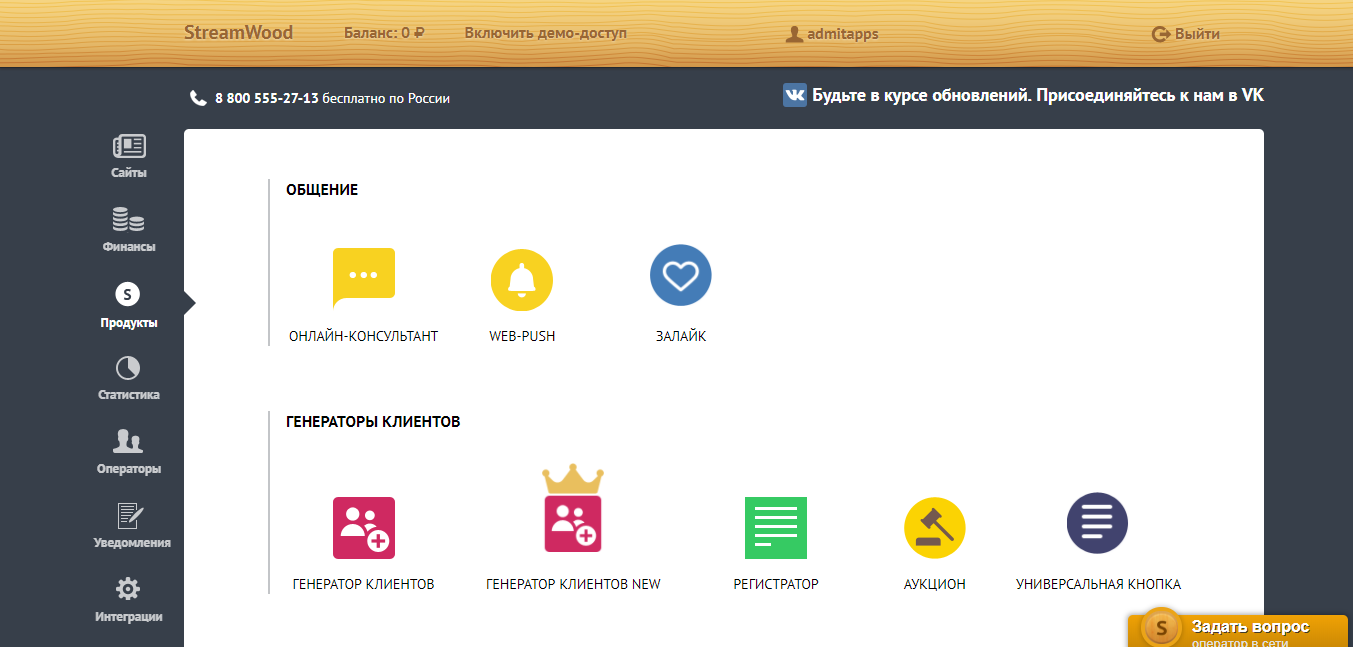Click the Операторы menu label
The height and width of the screenshot is (647, 1353).
(x=129, y=469)
